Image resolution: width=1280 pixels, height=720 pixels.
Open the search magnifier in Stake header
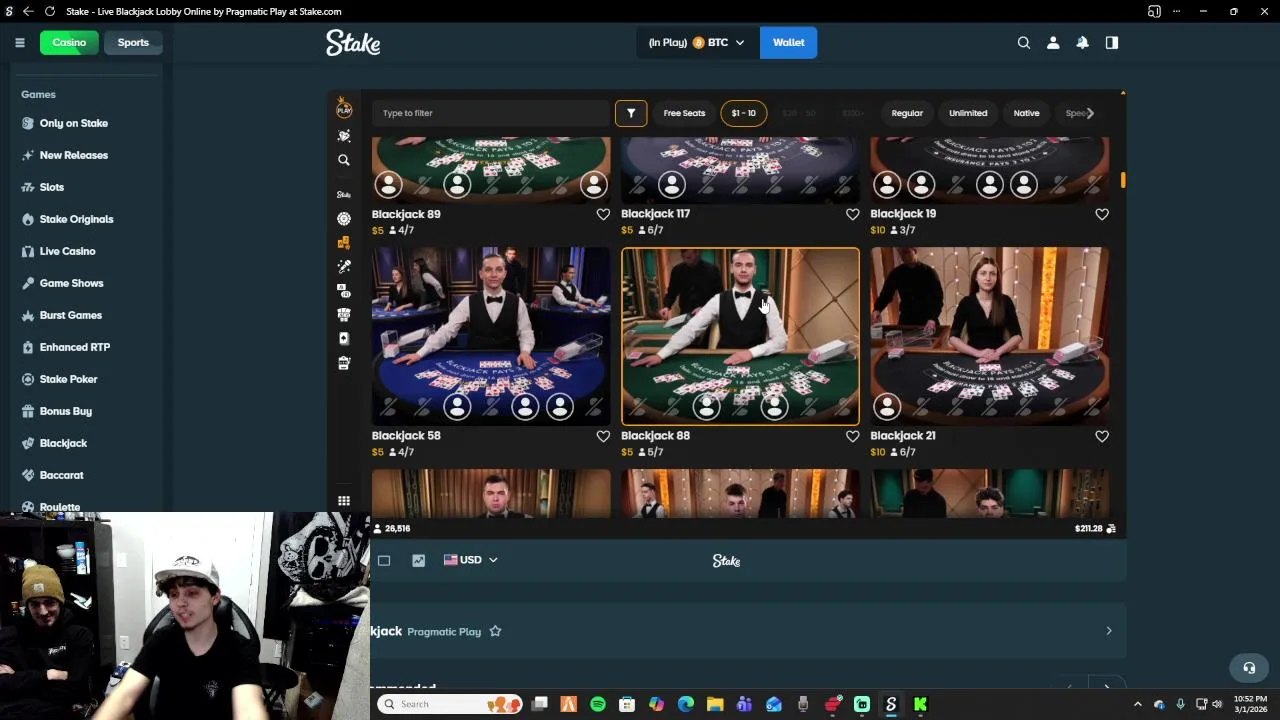tap(1024, 43)
